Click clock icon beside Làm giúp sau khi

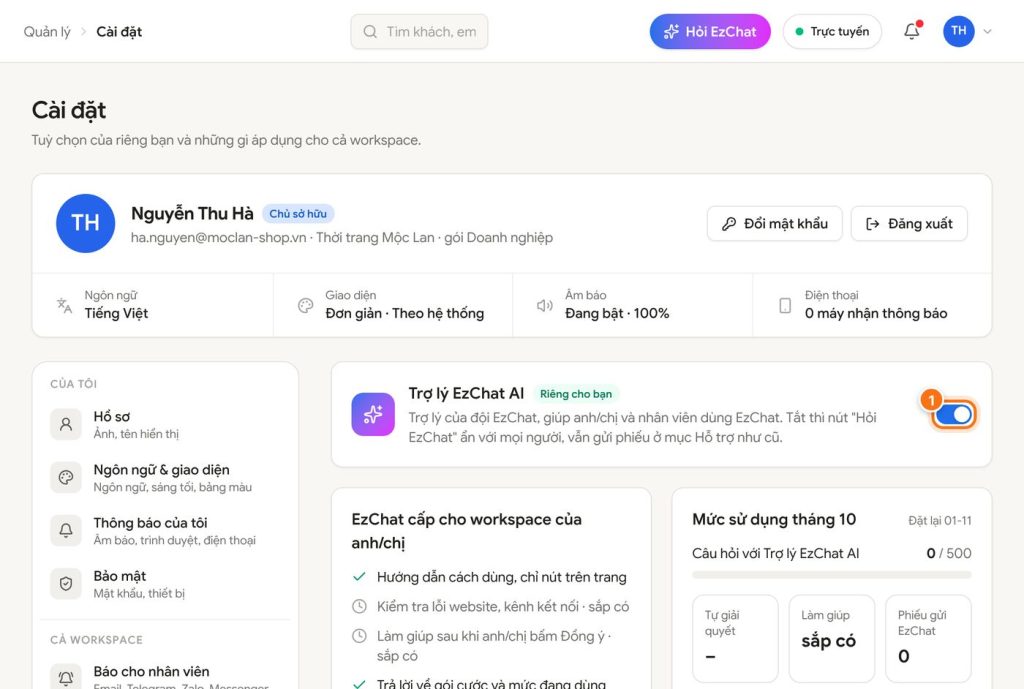[x=359, y=635]
